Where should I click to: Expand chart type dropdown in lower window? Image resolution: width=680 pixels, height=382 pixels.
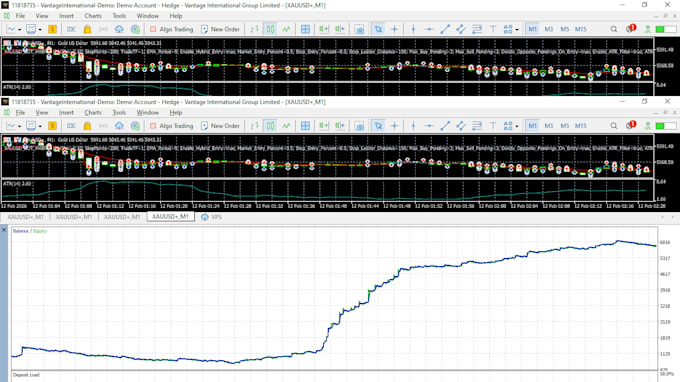point(20,126)
